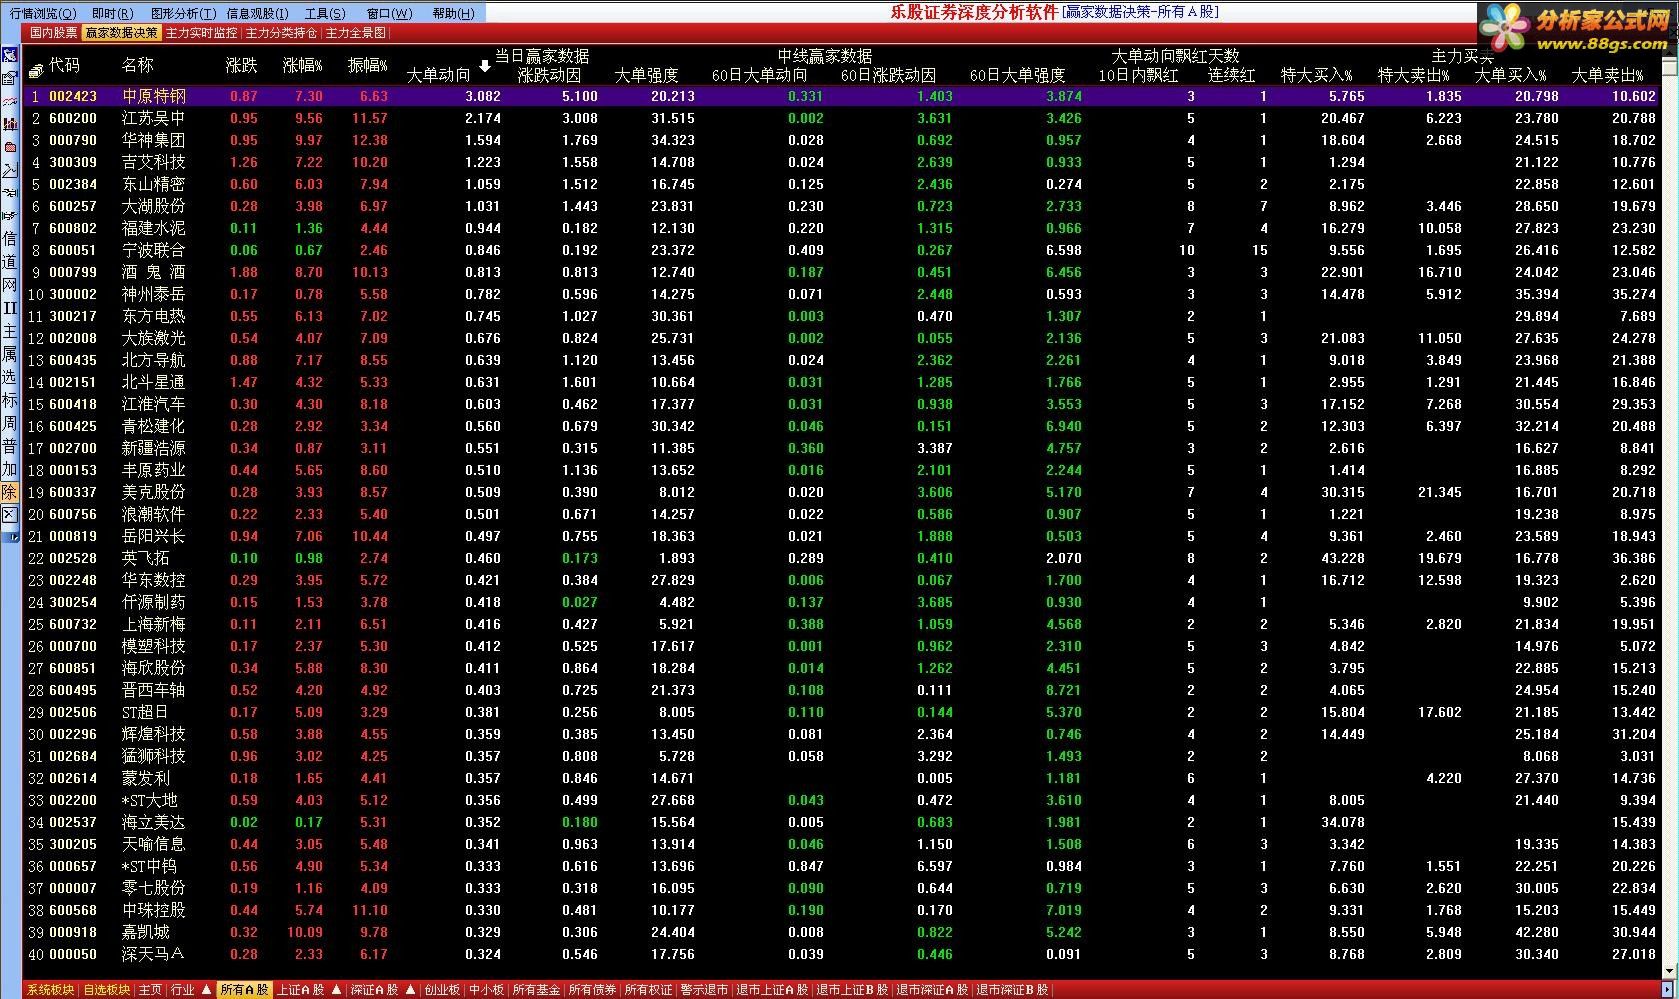The height and width of the screenshot is (999, 1679).
Task: Click the 网 button in left sidebar
Action: click(9, 285)
